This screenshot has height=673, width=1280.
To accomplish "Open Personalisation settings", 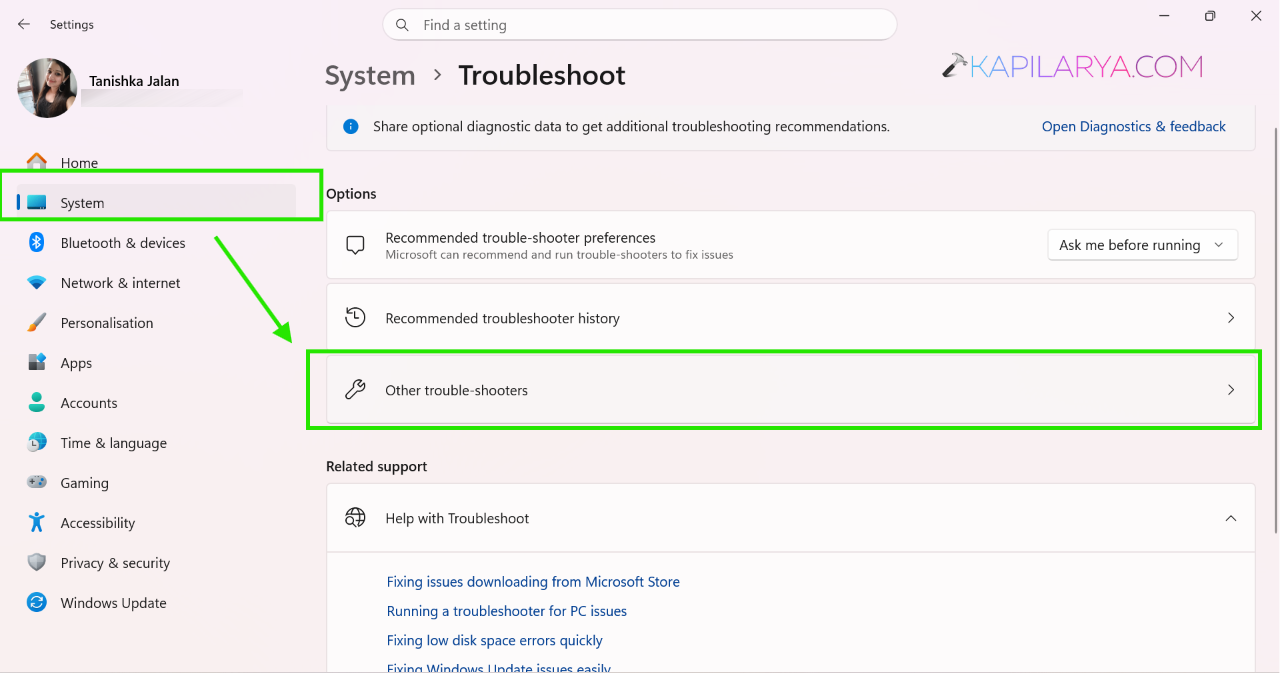I will tap(107, 323).
